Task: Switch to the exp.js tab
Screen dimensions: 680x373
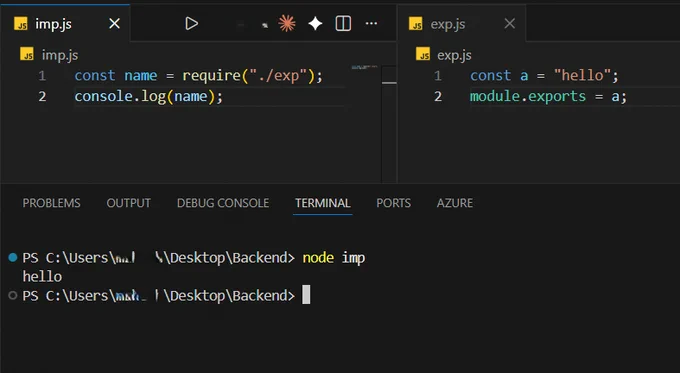Action: [x=461, y=23]
